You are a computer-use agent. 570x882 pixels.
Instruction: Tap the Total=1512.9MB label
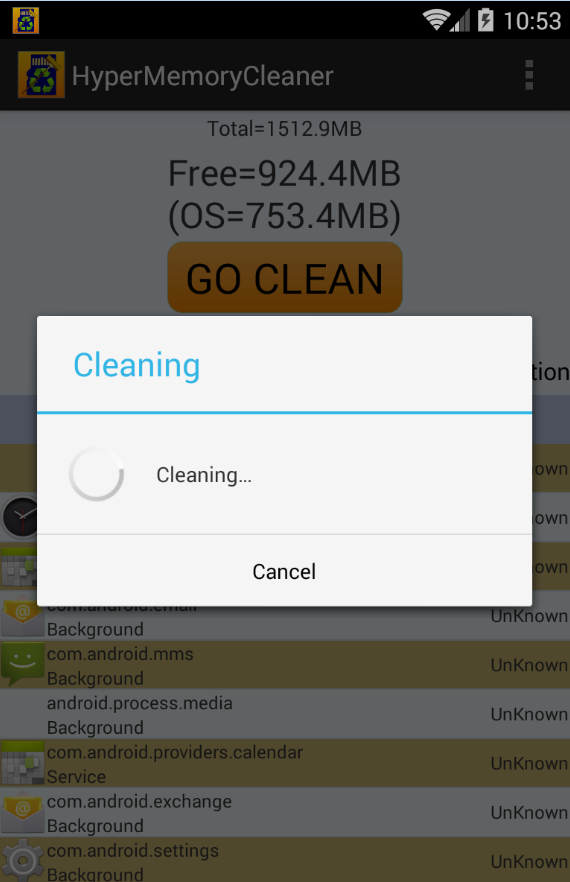click(285, 129)
